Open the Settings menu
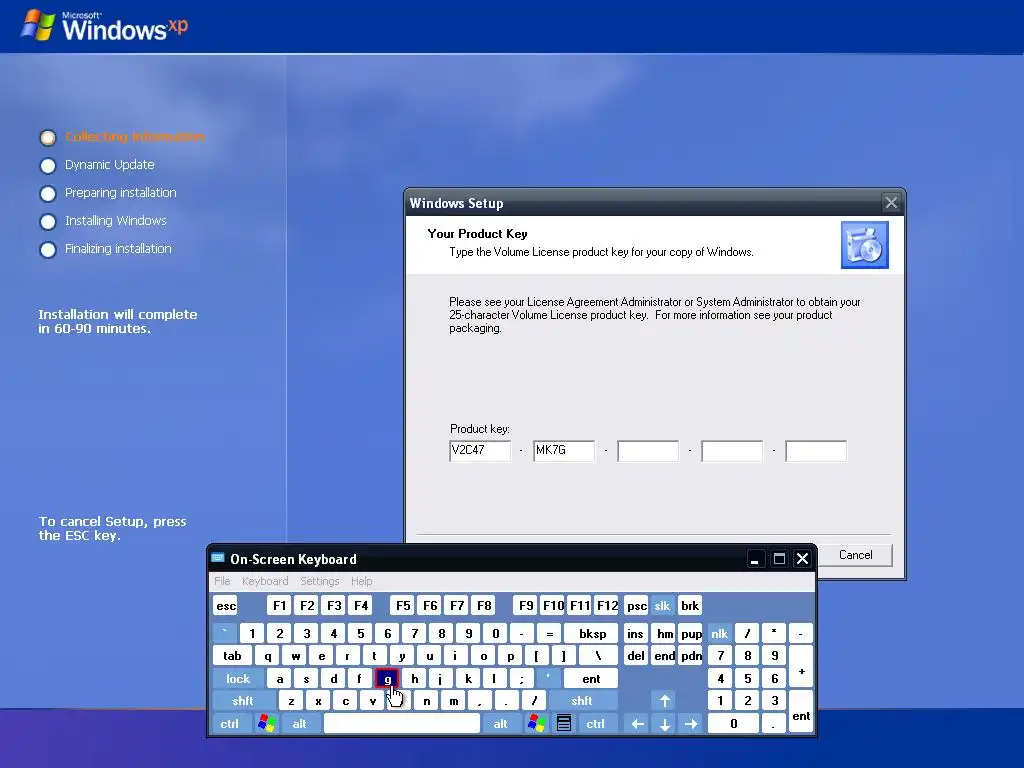The image size is (1024, 768). click(319, 581)
